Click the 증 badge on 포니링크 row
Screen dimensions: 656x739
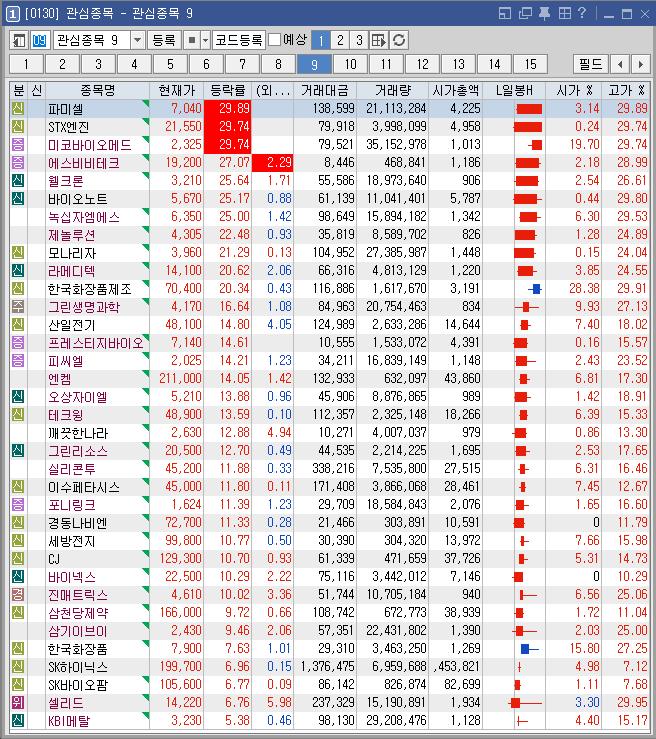(17, 505)
